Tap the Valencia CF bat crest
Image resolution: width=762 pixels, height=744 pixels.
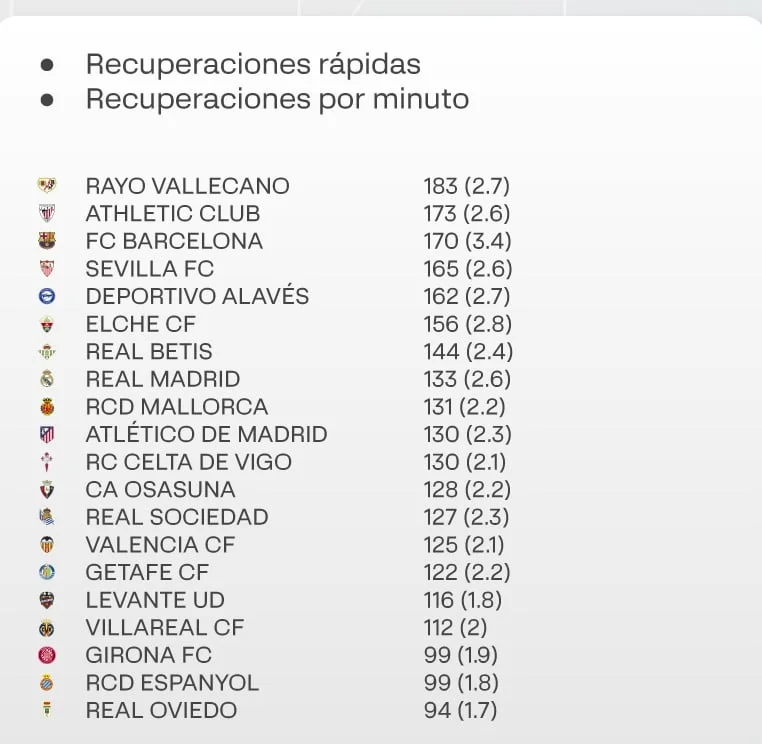pyautogui.click(x=47, y=545)
